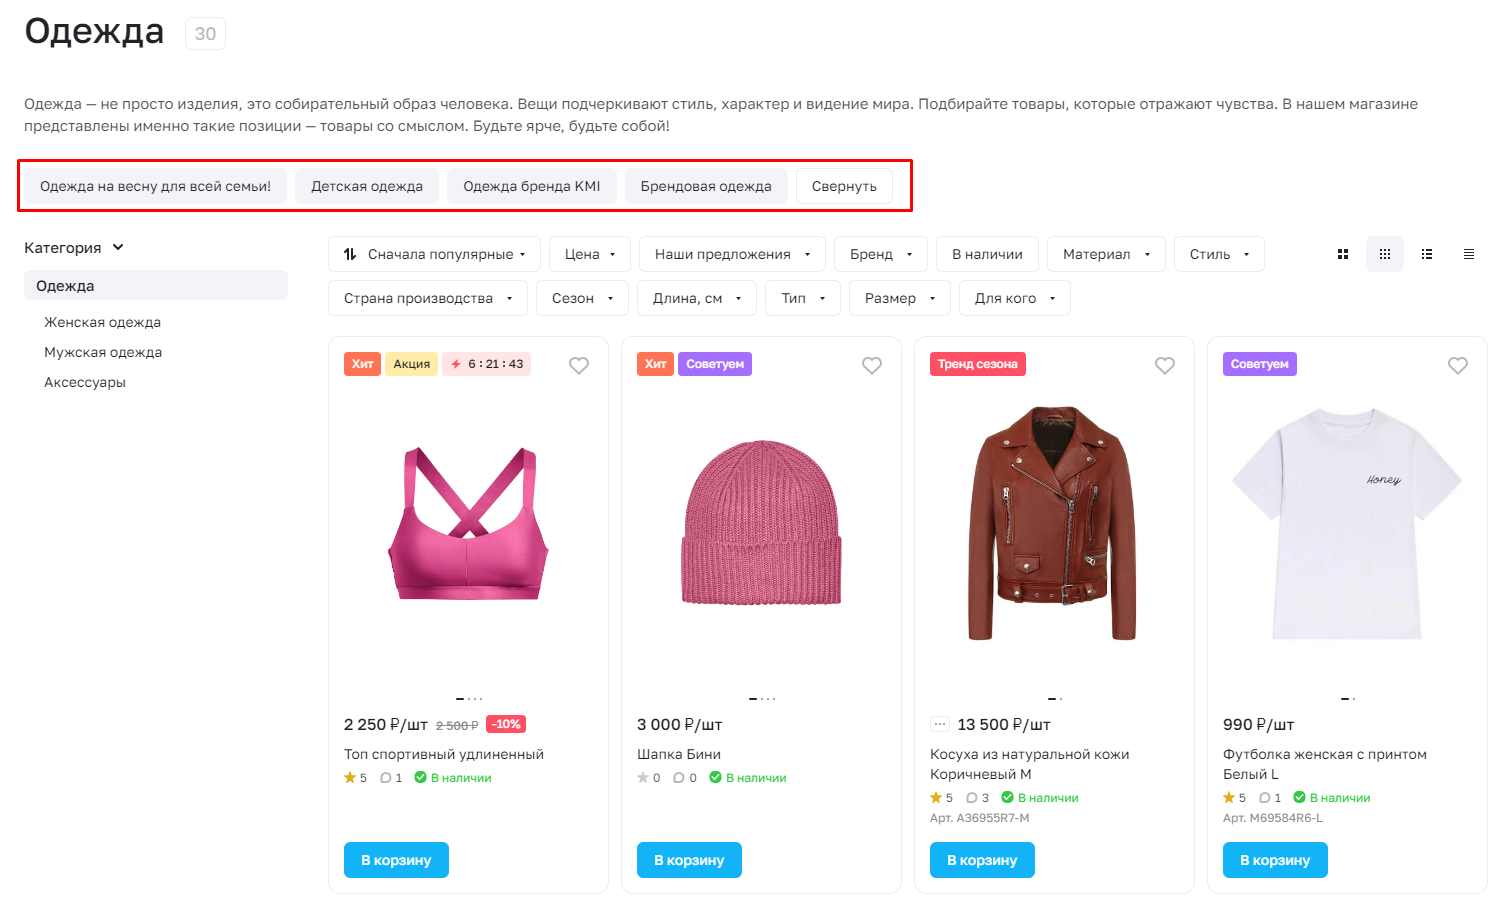The height and width of the screenshot is (903, 1509).
Task: Click the heart icon on Шапка Бини
Action: click(872, 366)
